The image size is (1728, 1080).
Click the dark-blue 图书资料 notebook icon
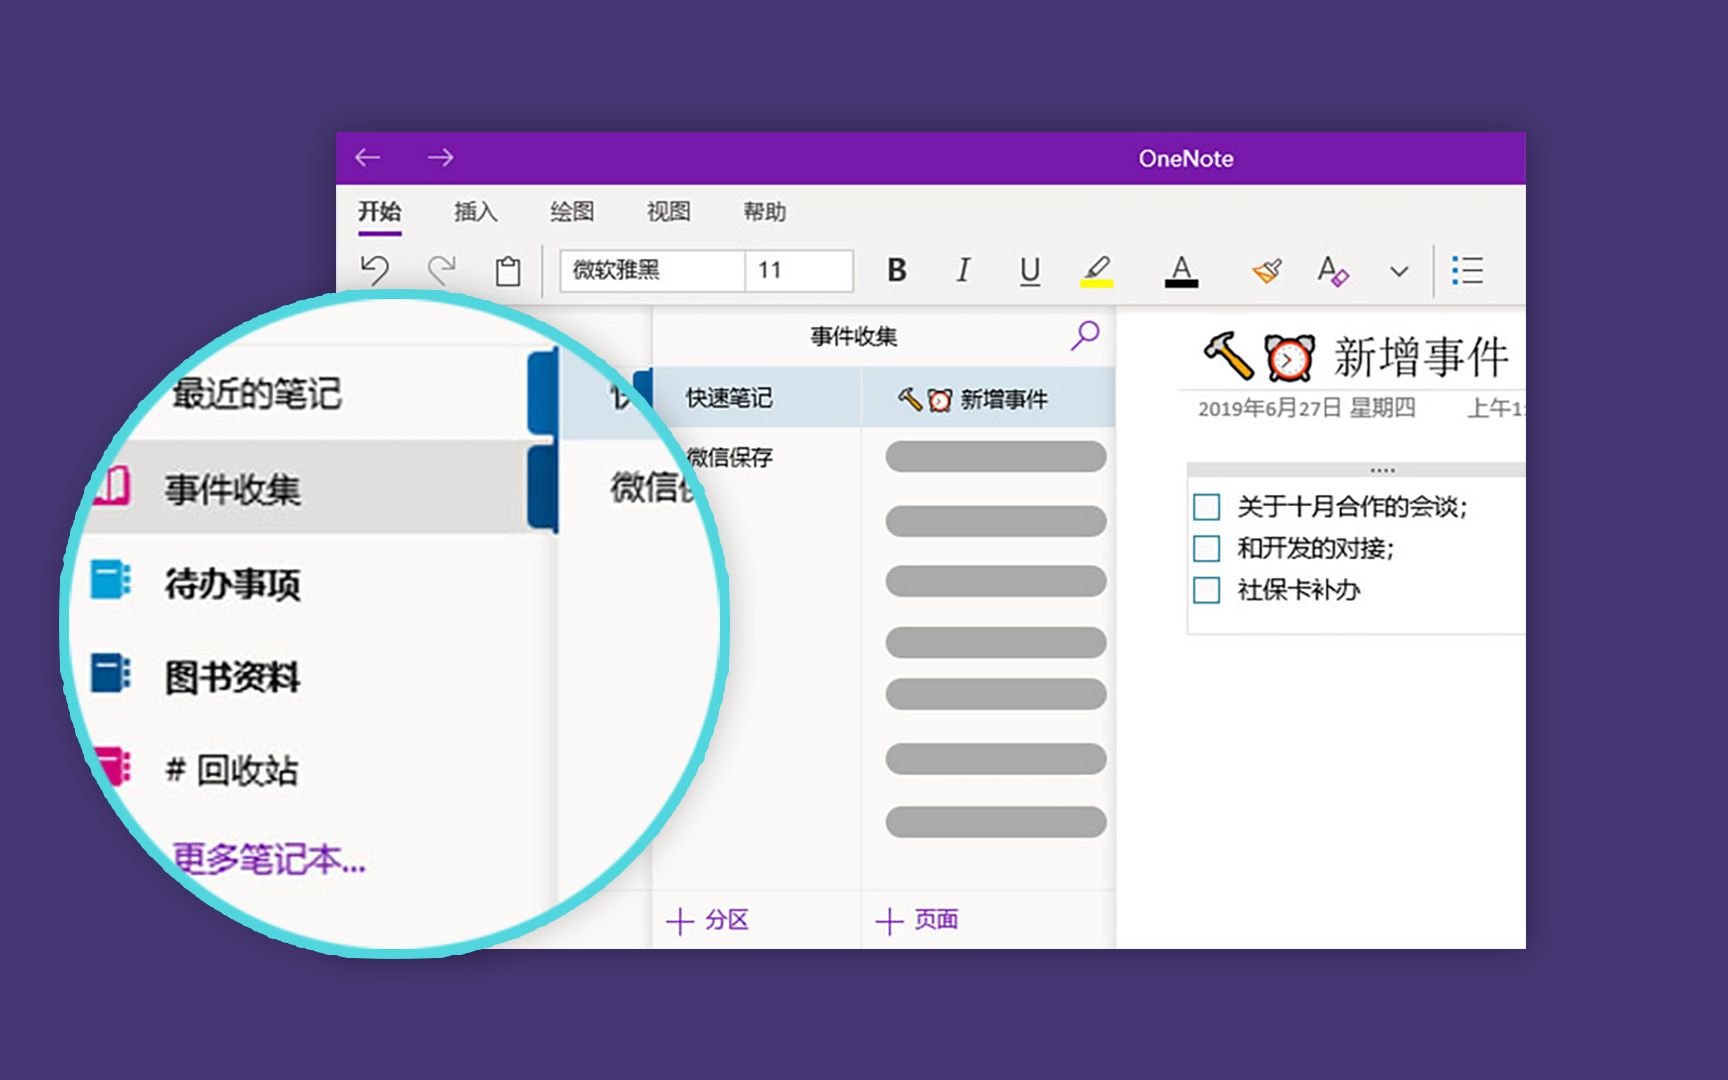click(110, 673)
